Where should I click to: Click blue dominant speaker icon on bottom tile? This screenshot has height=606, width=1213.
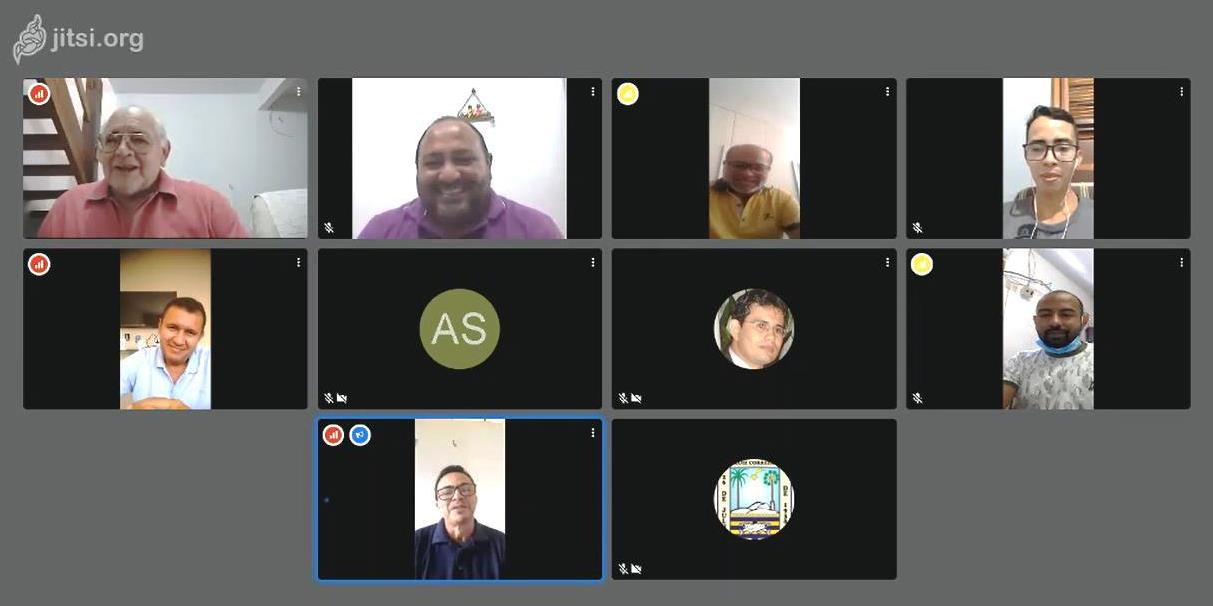[x=360, y=435]
